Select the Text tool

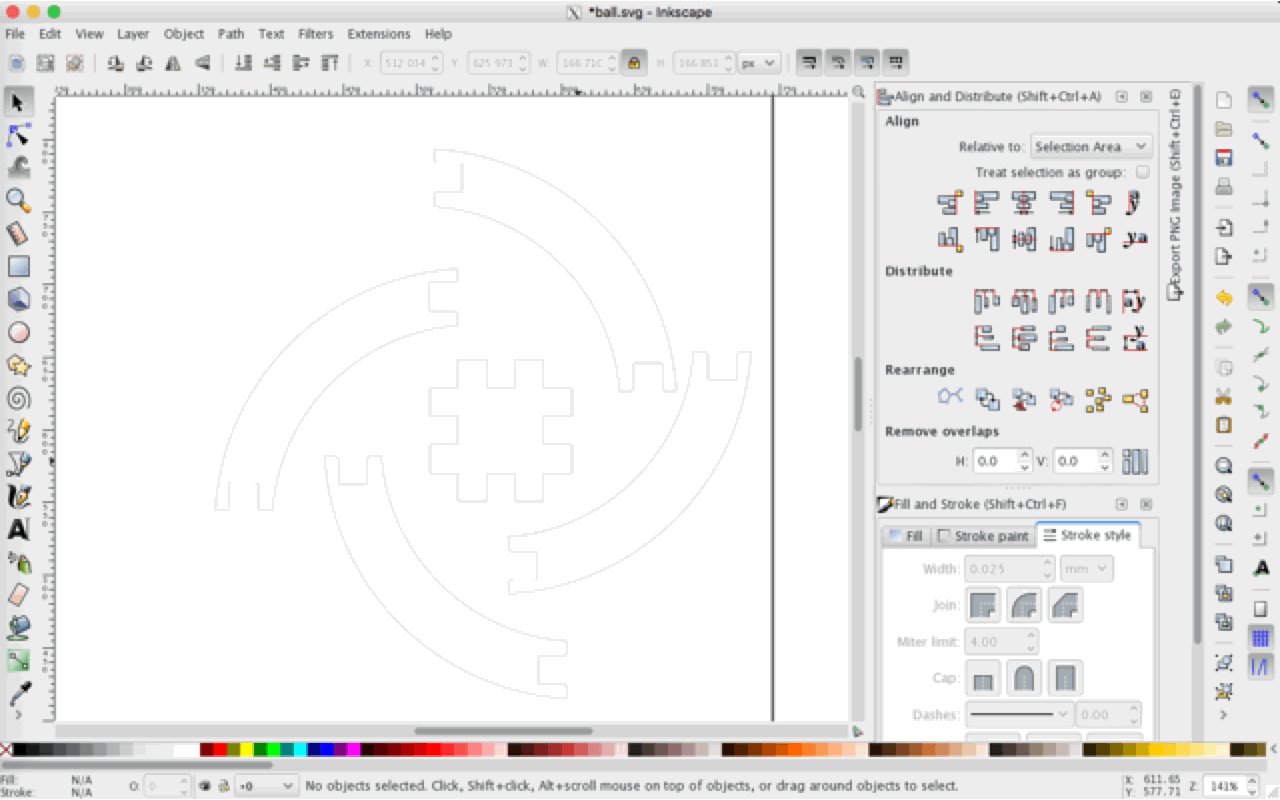coord(18,529)
